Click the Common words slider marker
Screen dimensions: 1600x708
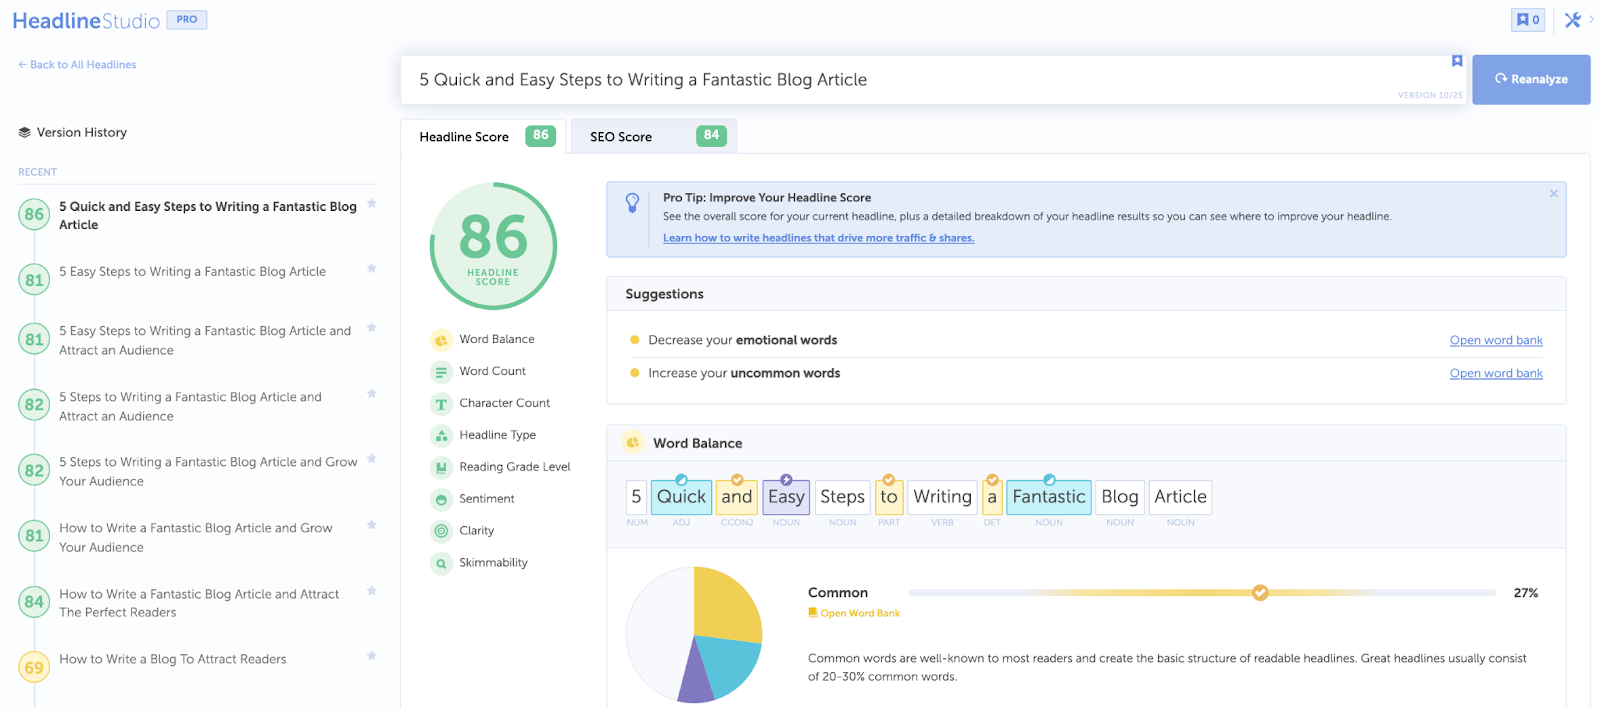(x=1260, y=593)
